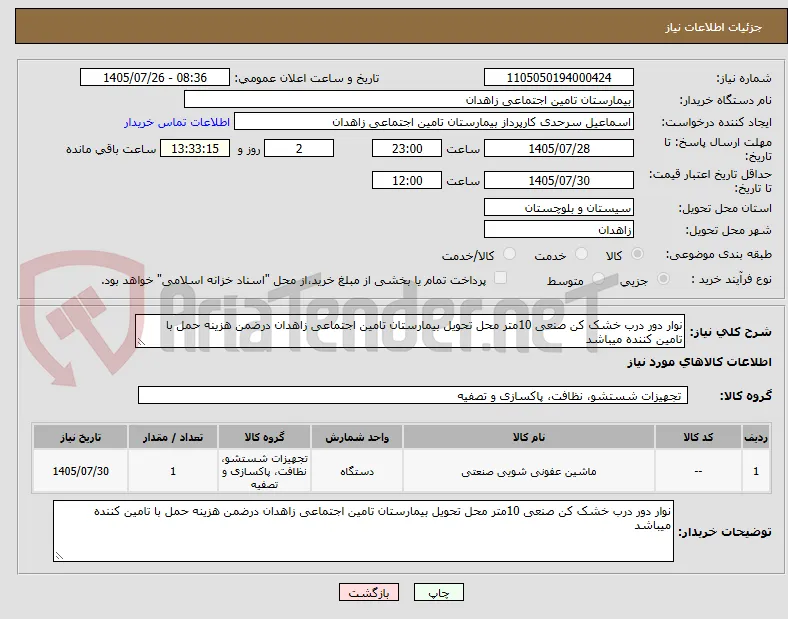The height and width of the screenshot is (619, 788).
Task: Click the response deadline date 1405/07/28
Action: [558, 148]
